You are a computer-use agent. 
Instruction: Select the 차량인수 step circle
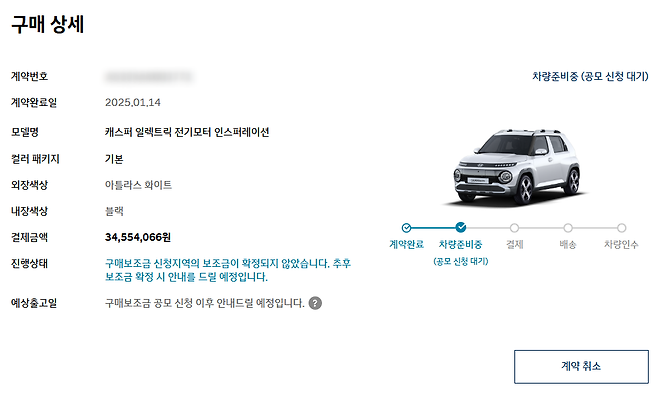621,228
